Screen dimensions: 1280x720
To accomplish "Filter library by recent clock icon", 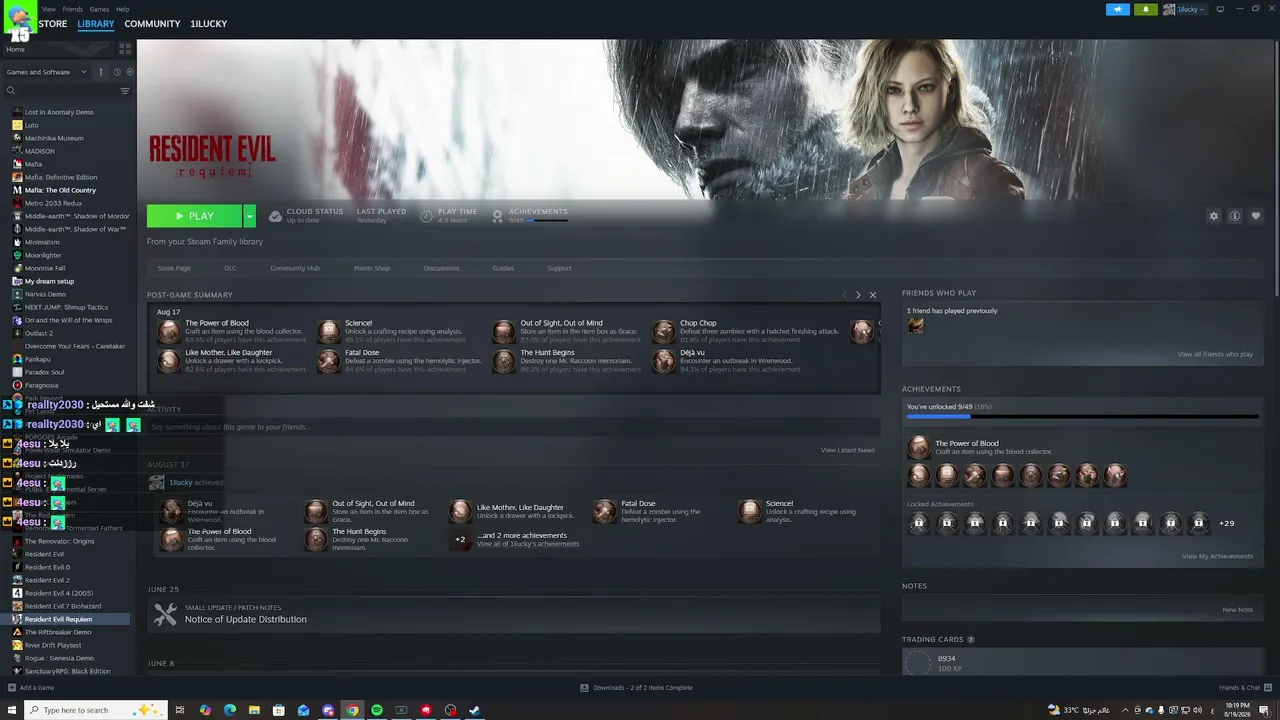I will click(117, 72).
